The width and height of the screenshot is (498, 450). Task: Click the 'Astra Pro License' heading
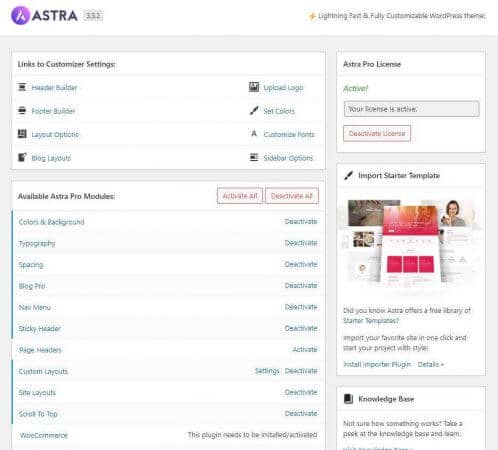[372, 64]
